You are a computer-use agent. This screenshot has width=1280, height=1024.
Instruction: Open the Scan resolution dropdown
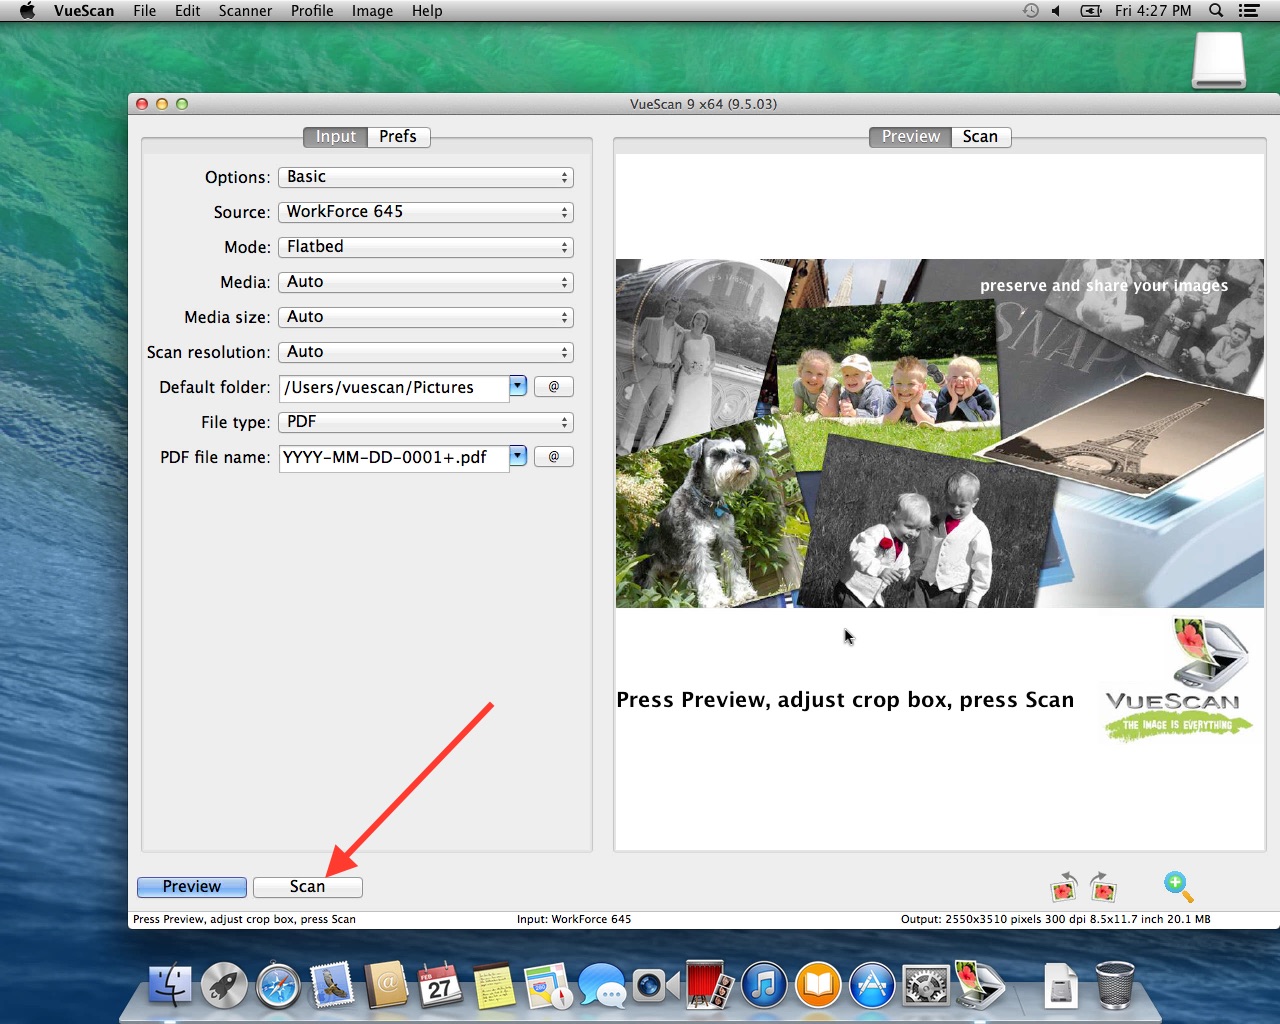[425, 352]
